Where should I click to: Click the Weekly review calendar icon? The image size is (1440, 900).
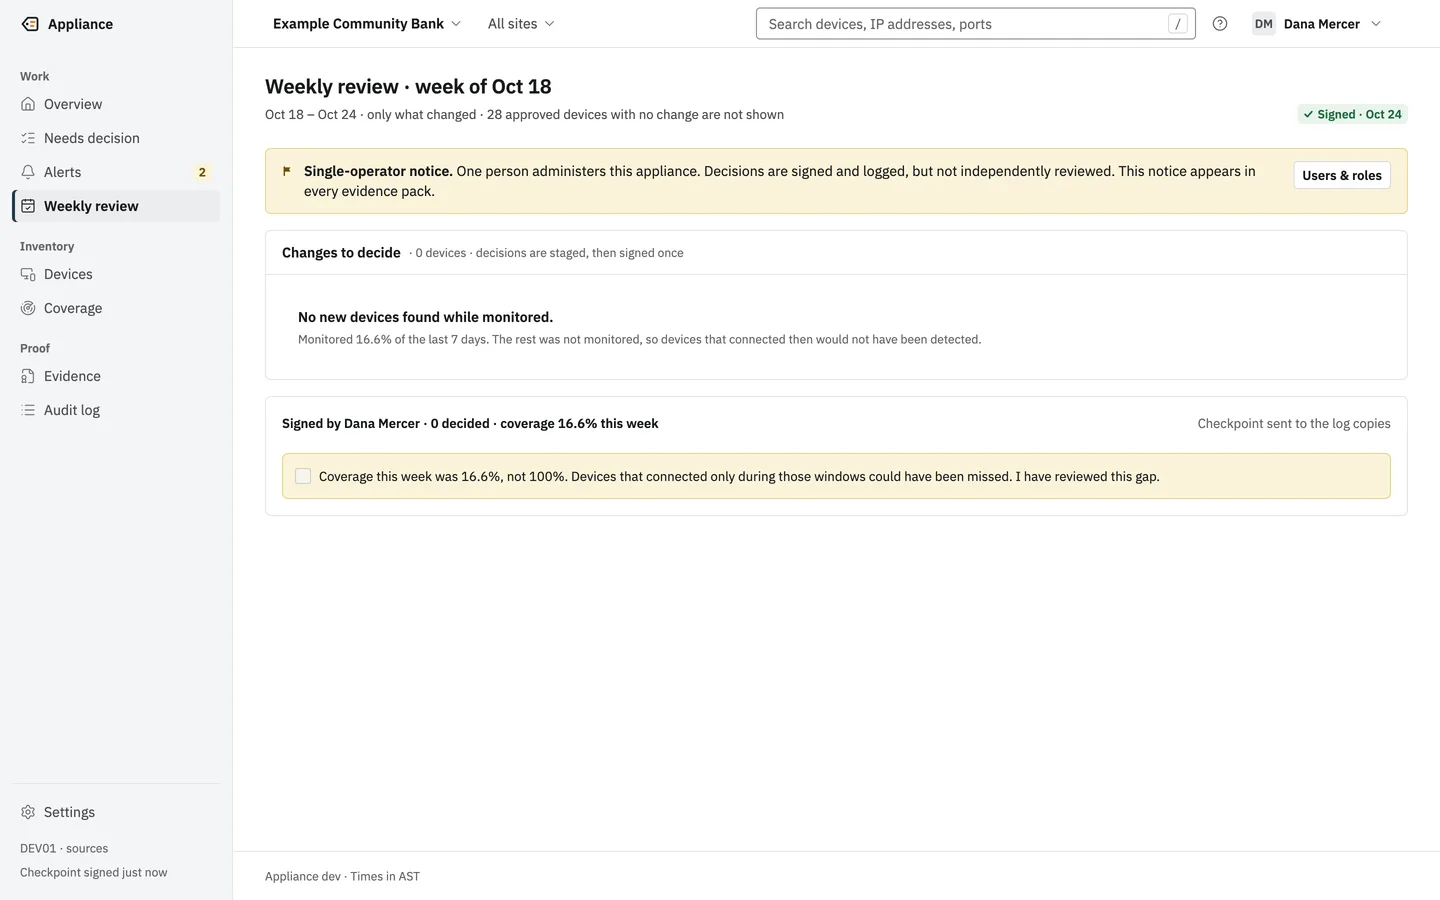point(28,206)
